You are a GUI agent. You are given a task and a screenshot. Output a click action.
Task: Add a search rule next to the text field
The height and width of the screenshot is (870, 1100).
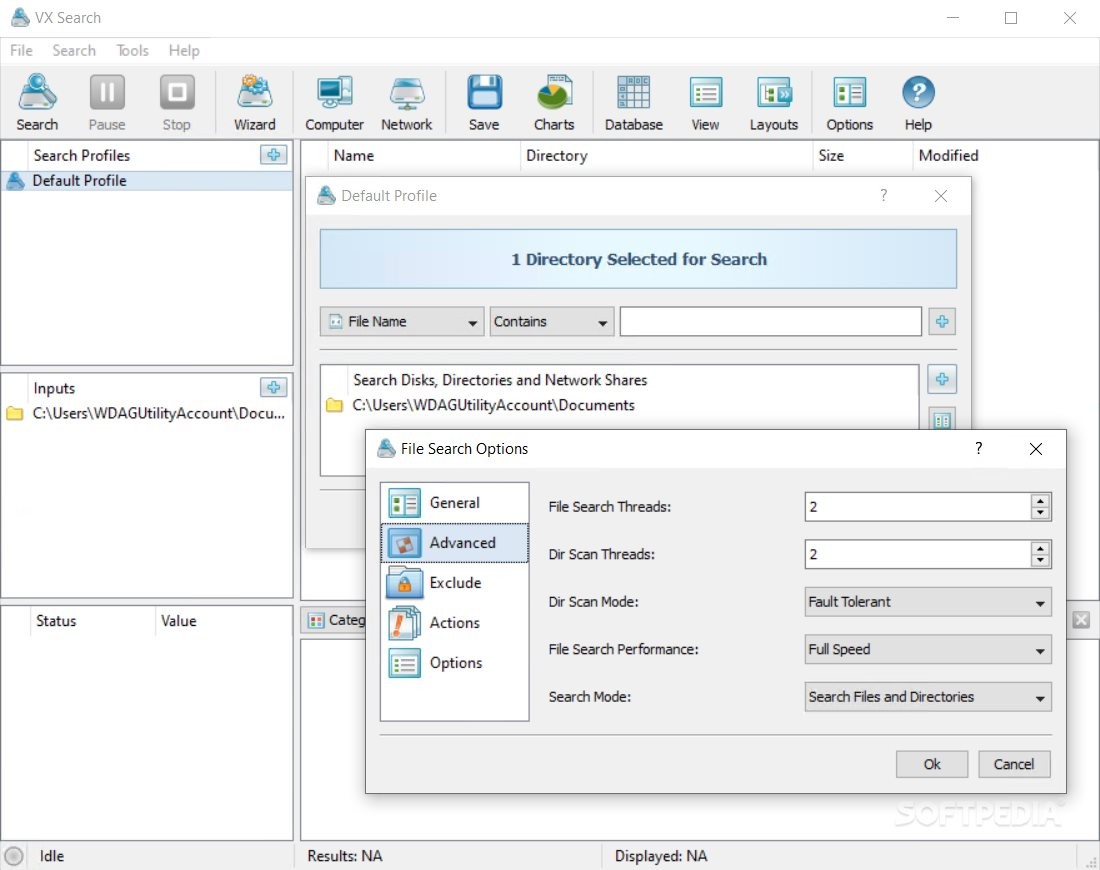coord(941,321)
